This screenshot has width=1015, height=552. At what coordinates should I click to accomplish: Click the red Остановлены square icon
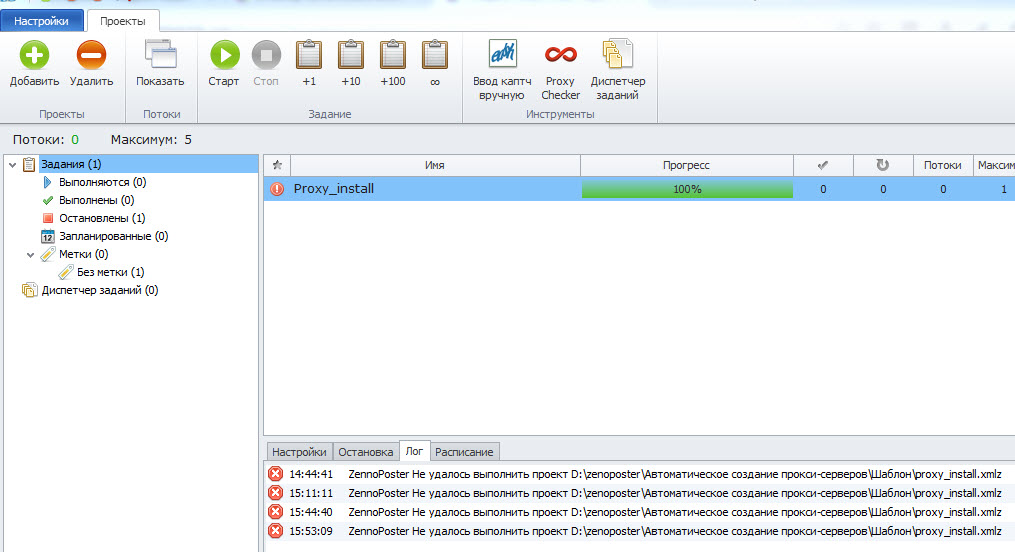pos(47,218)
